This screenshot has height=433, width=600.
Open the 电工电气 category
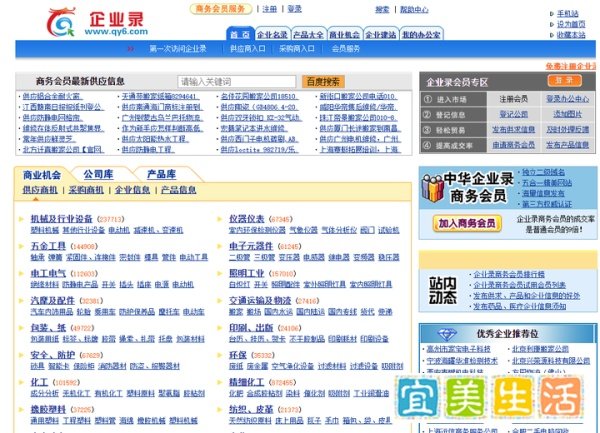pyautogui.click(x=48, y=273)
